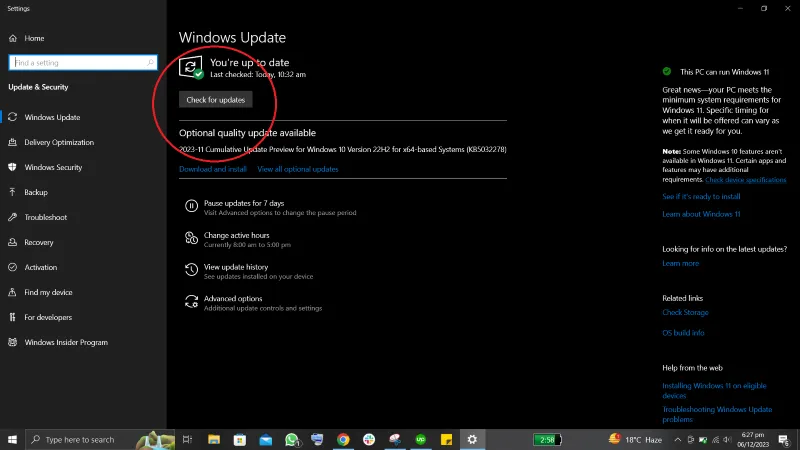Open the Mail app on the taskbar

(266, 439)
